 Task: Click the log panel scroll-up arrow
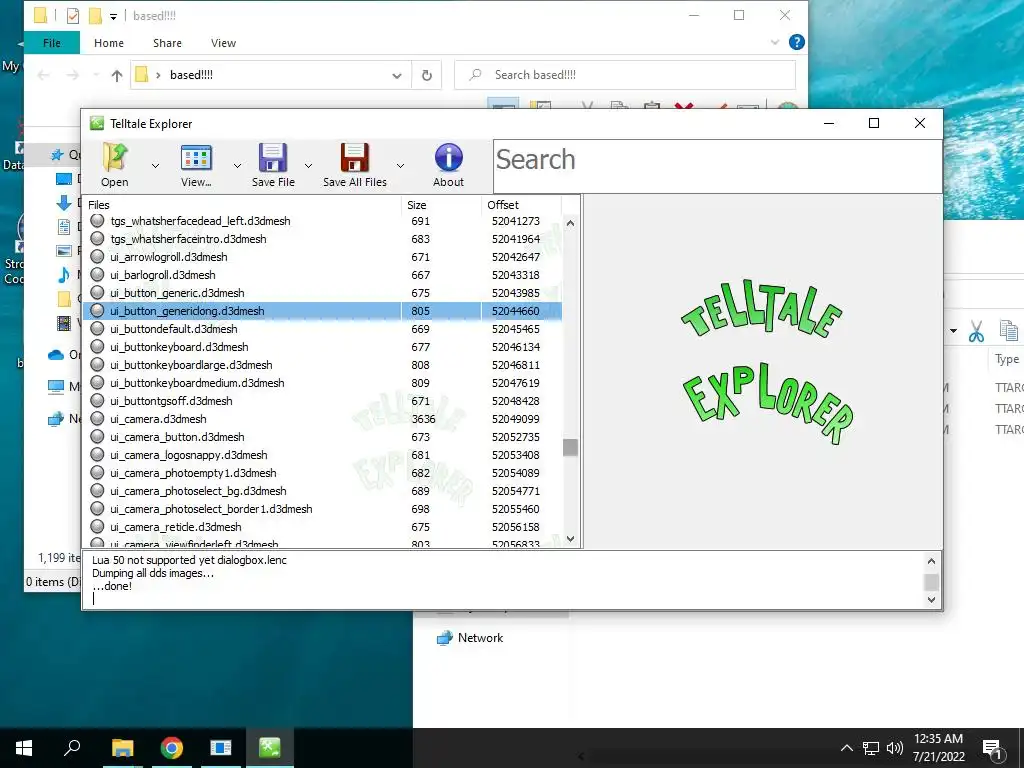pyautogui.click(x=931, y=561)
